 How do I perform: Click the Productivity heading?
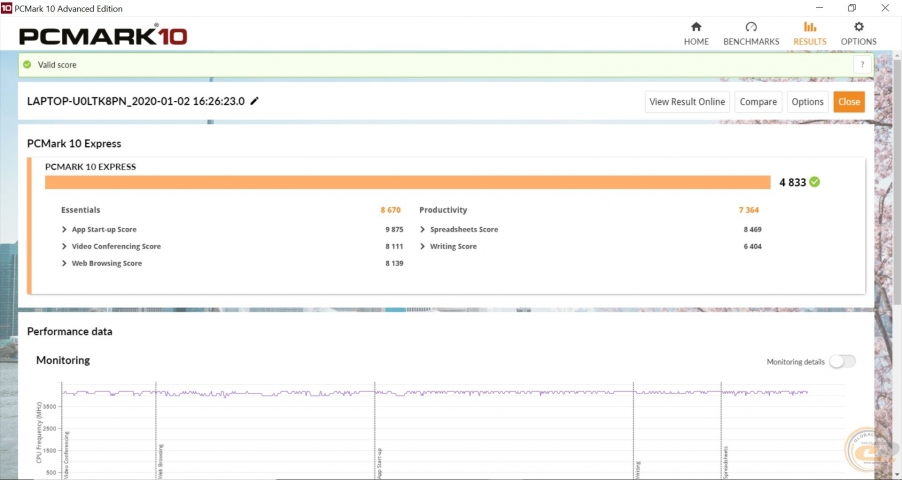[x=443, y=210]
